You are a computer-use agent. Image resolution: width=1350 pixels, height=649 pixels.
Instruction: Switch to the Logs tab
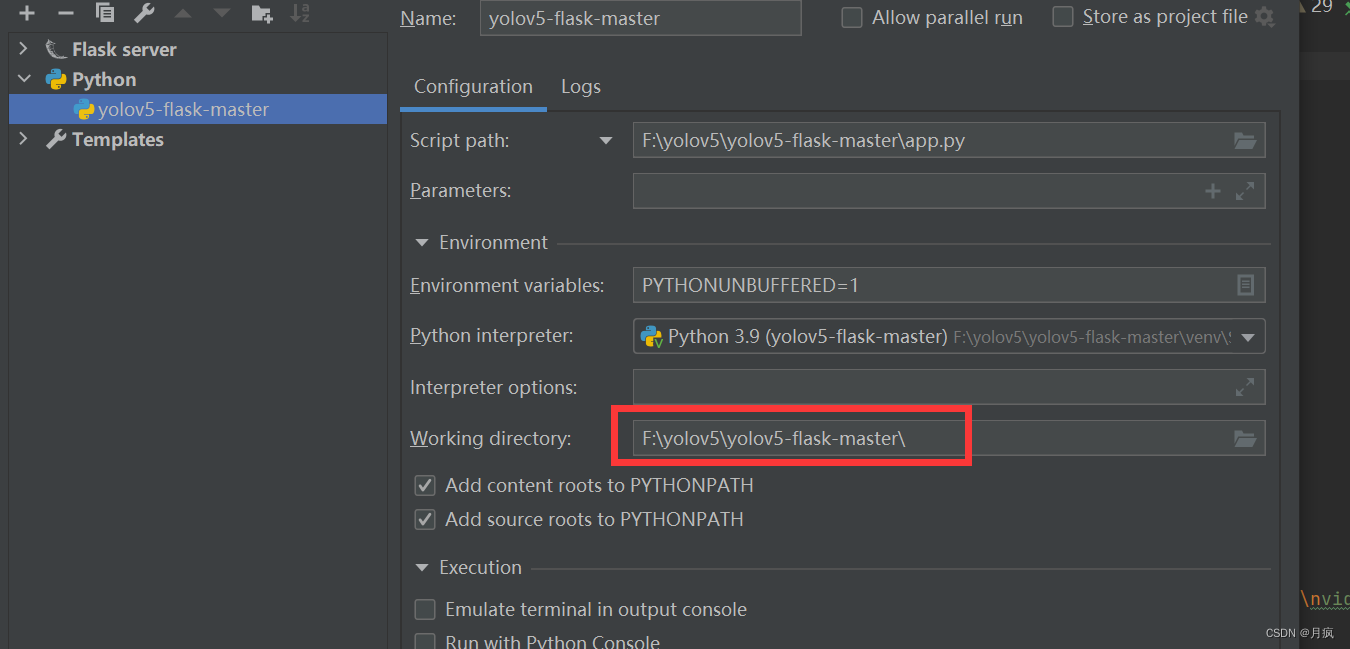[x=581, y=87]
